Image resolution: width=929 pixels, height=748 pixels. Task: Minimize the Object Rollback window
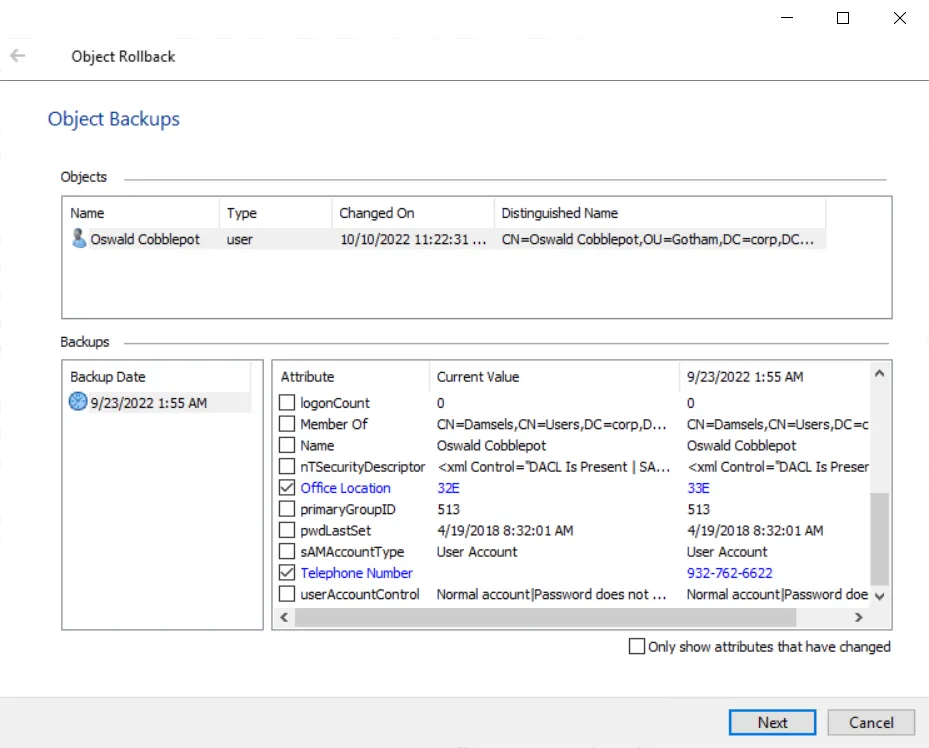pyautogui.click(x=787, y=18)
